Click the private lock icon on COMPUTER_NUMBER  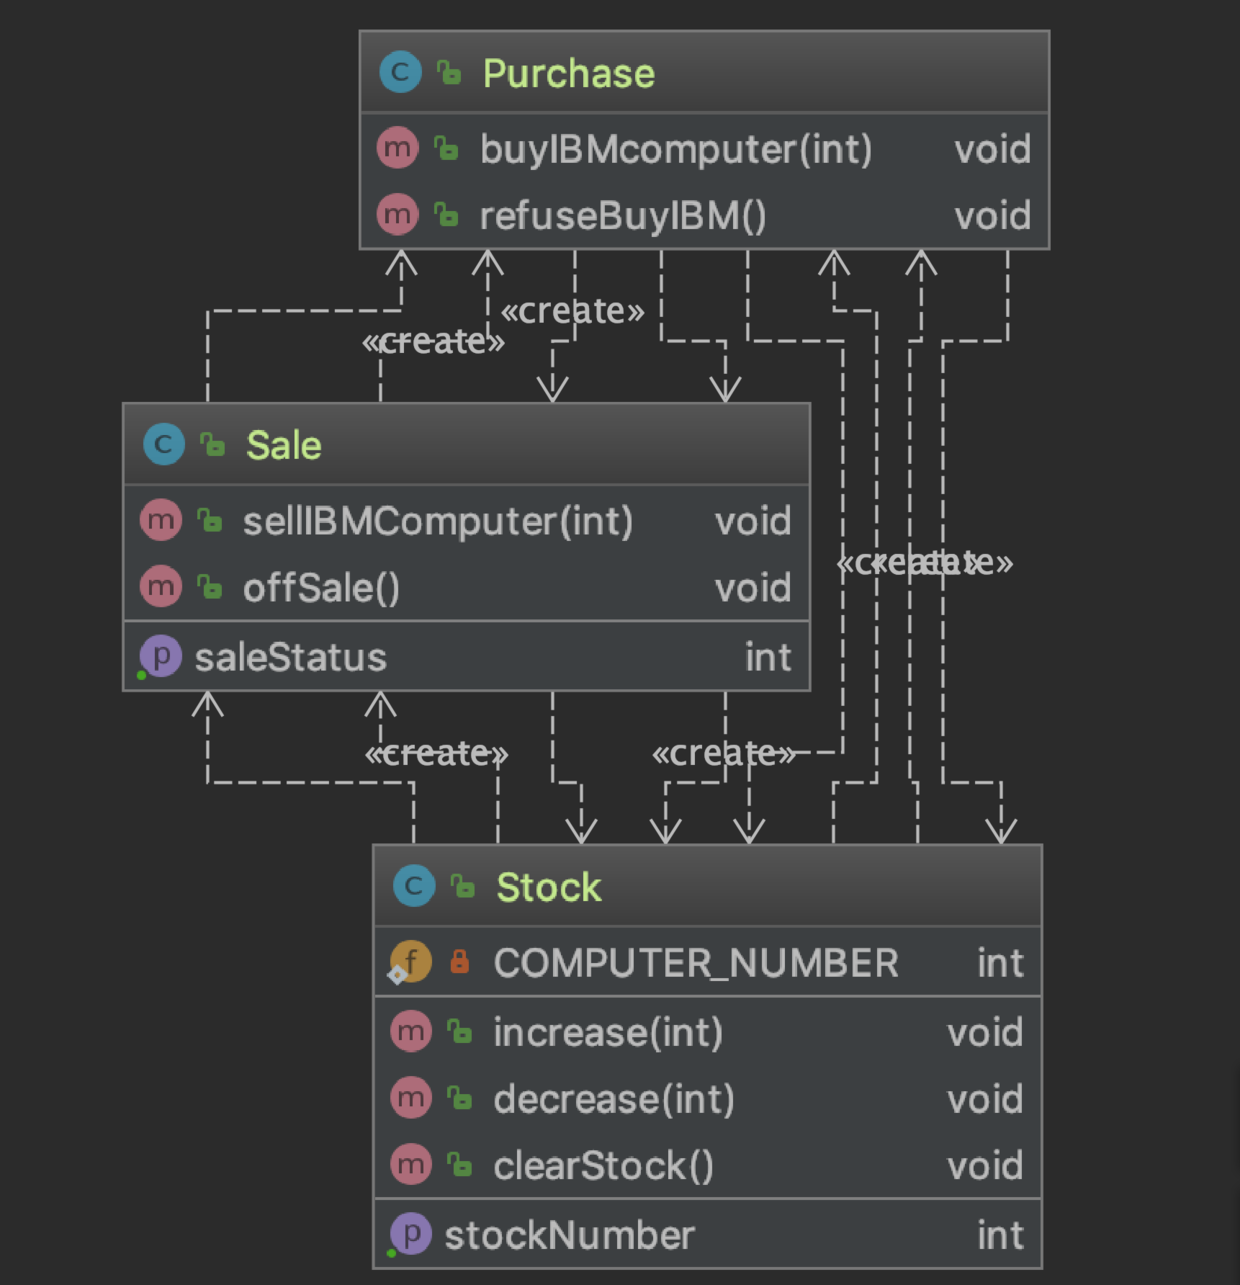click(459, 962)
